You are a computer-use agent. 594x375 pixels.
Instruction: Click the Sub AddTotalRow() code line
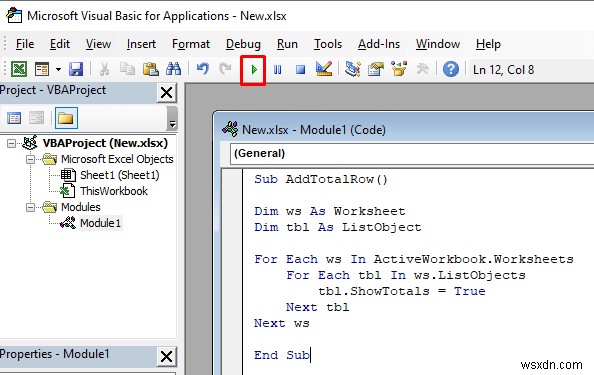[321, 179]
